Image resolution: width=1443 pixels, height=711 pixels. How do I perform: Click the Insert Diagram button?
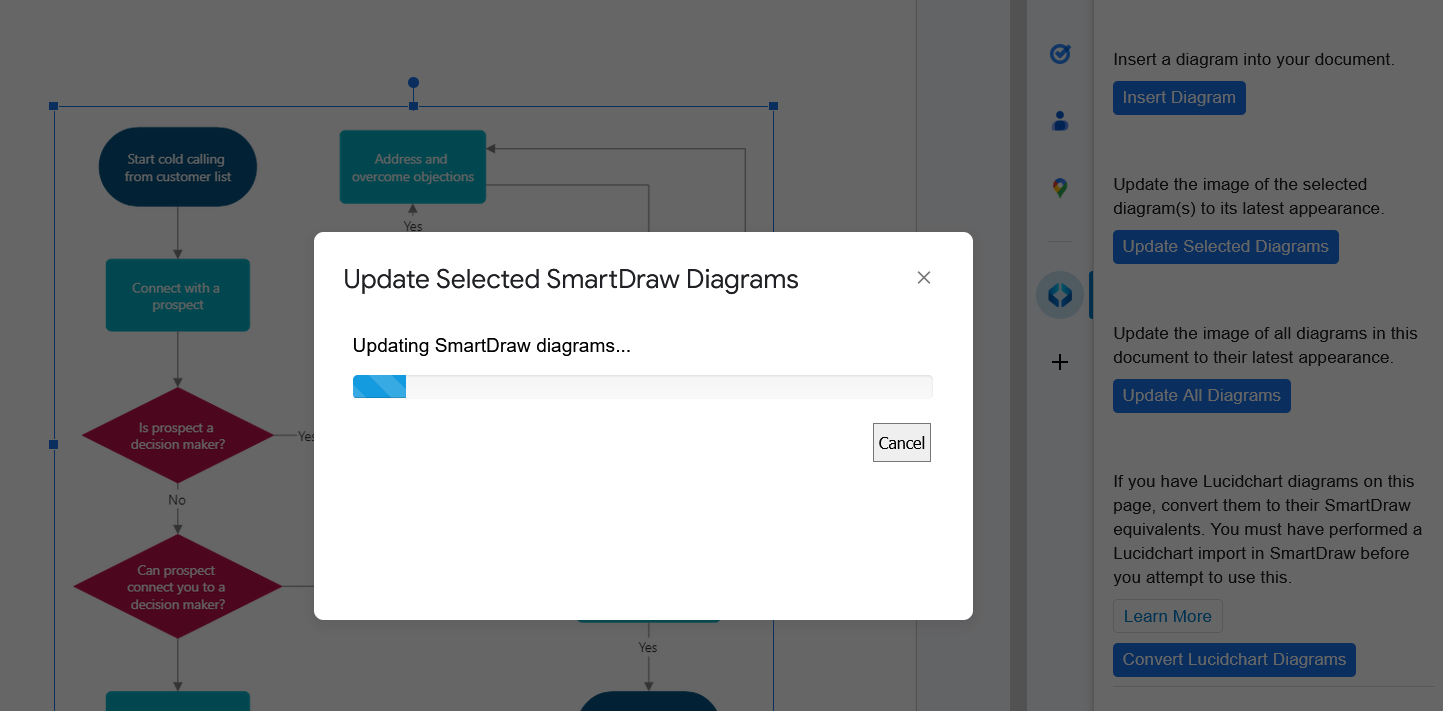1179,97
